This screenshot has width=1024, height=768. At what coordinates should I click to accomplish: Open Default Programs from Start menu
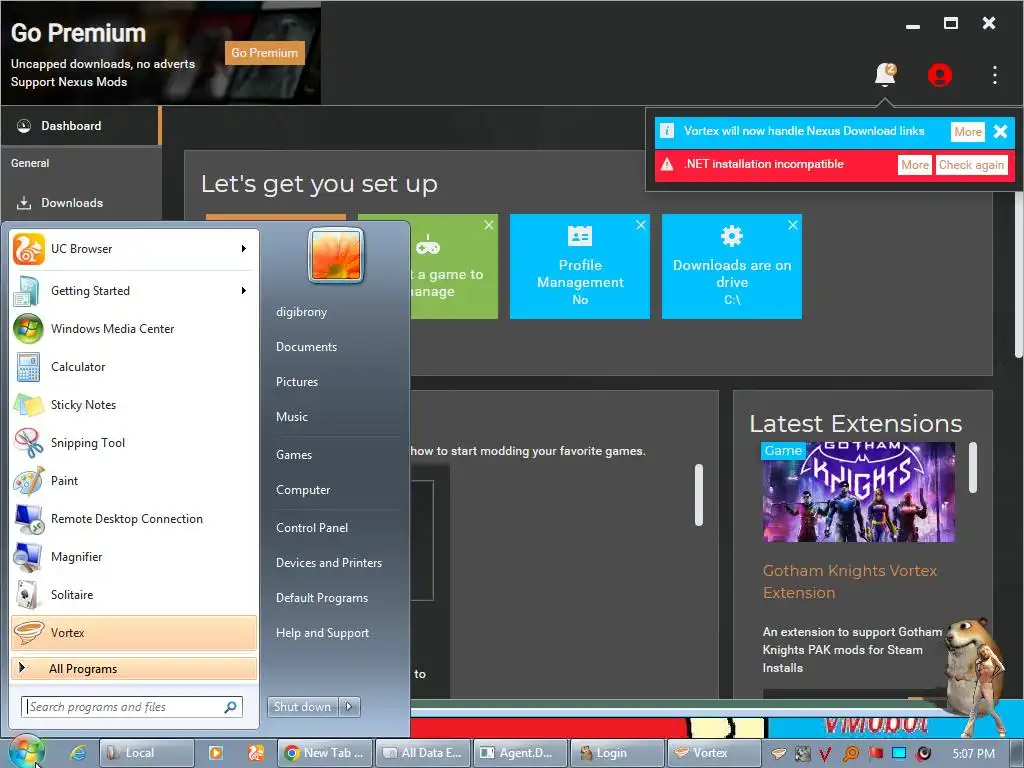[x=322, y=598]
